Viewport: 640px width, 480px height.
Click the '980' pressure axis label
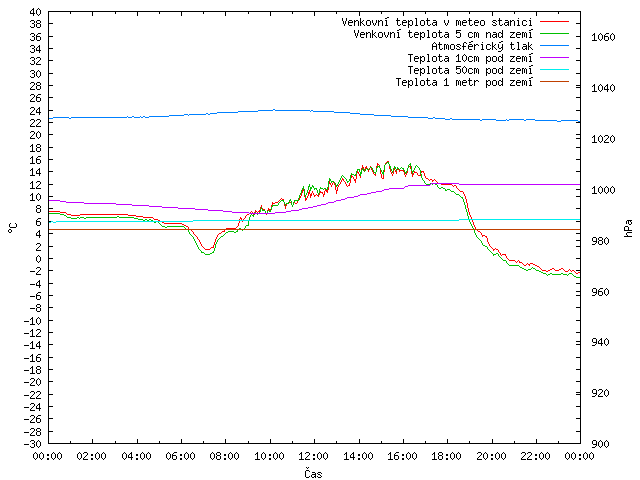click(x=600, y=241)
